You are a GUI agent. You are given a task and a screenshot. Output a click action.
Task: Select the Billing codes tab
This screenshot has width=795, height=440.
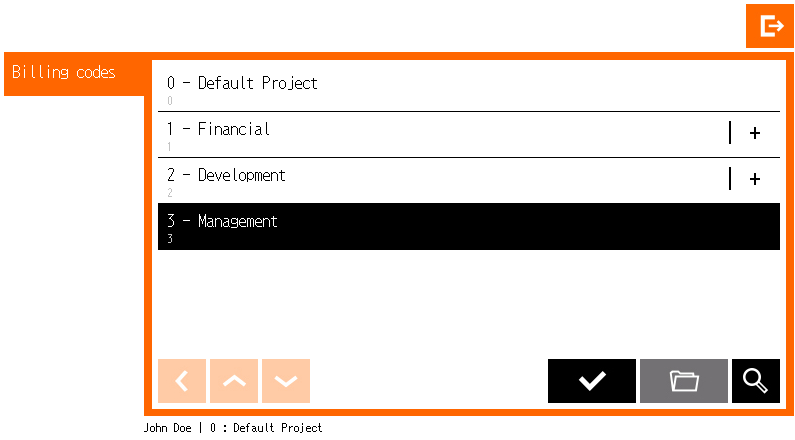(x=64, y=73)
